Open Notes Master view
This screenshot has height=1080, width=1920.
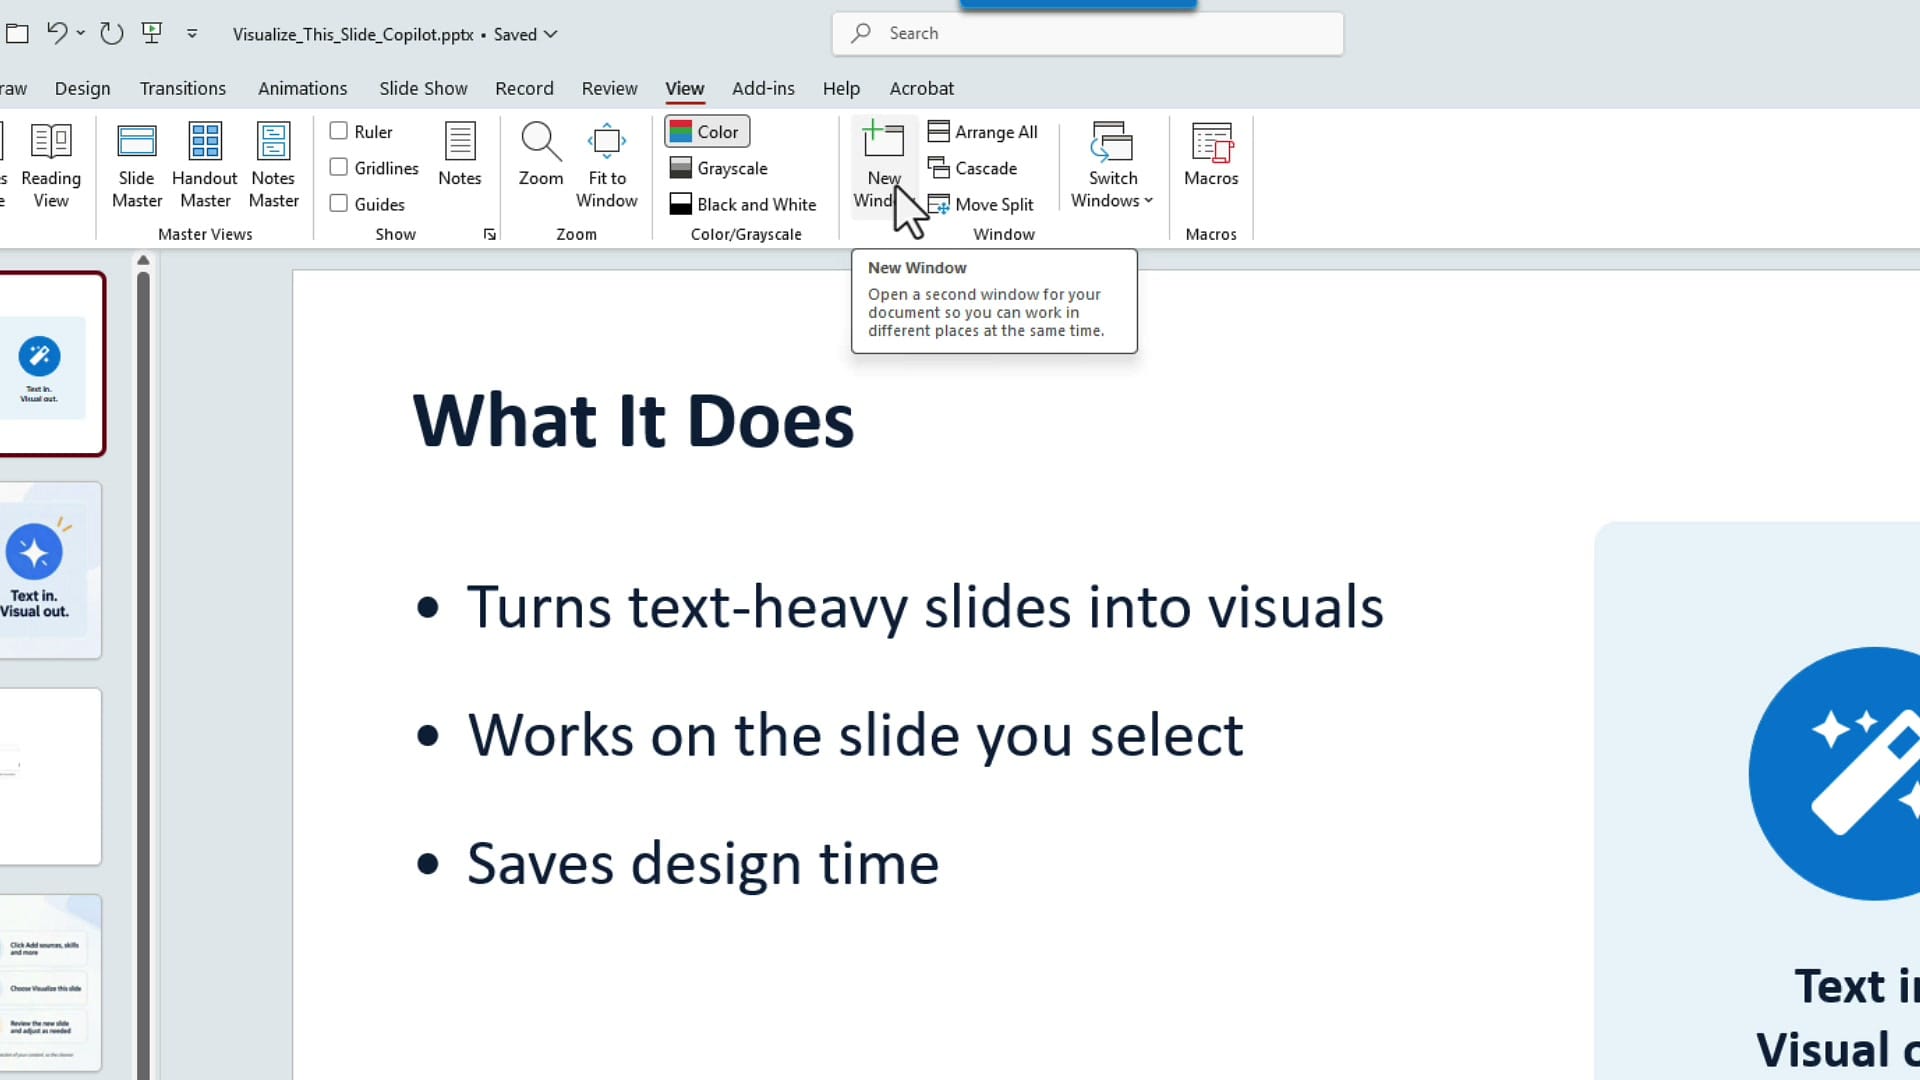273,165
